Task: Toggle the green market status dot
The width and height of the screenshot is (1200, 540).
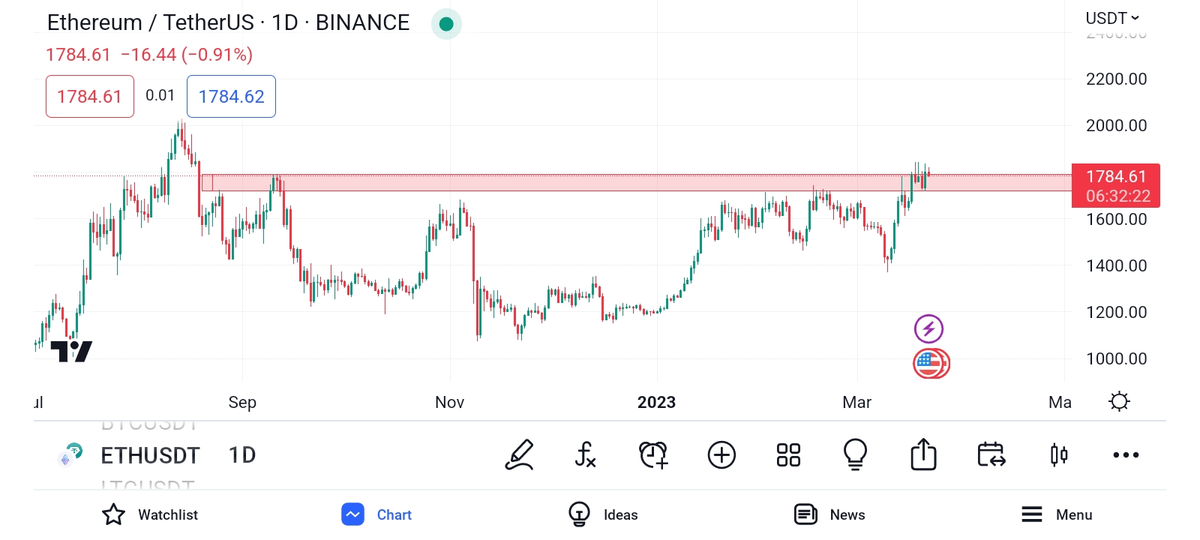Action: tap(446, 24)
